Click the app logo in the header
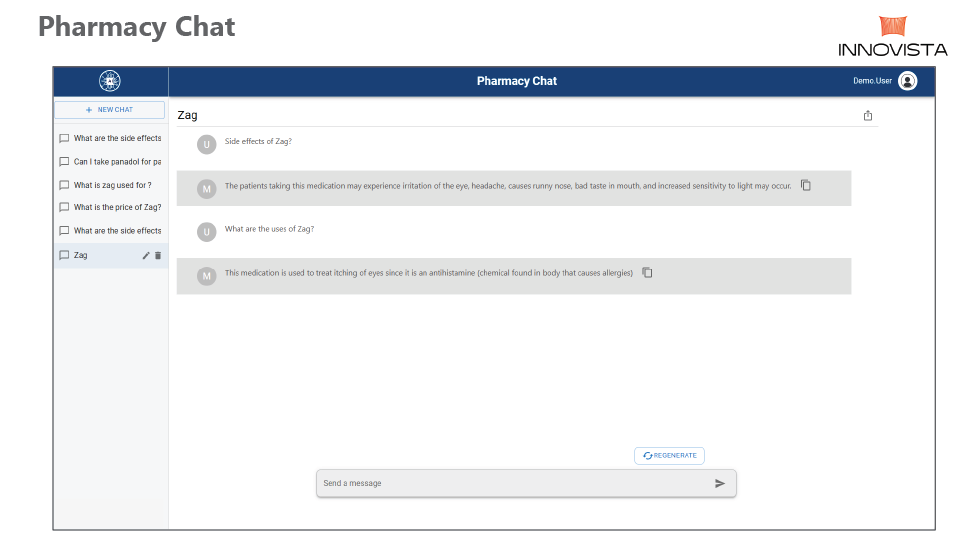960x540 pixels. 110,81
